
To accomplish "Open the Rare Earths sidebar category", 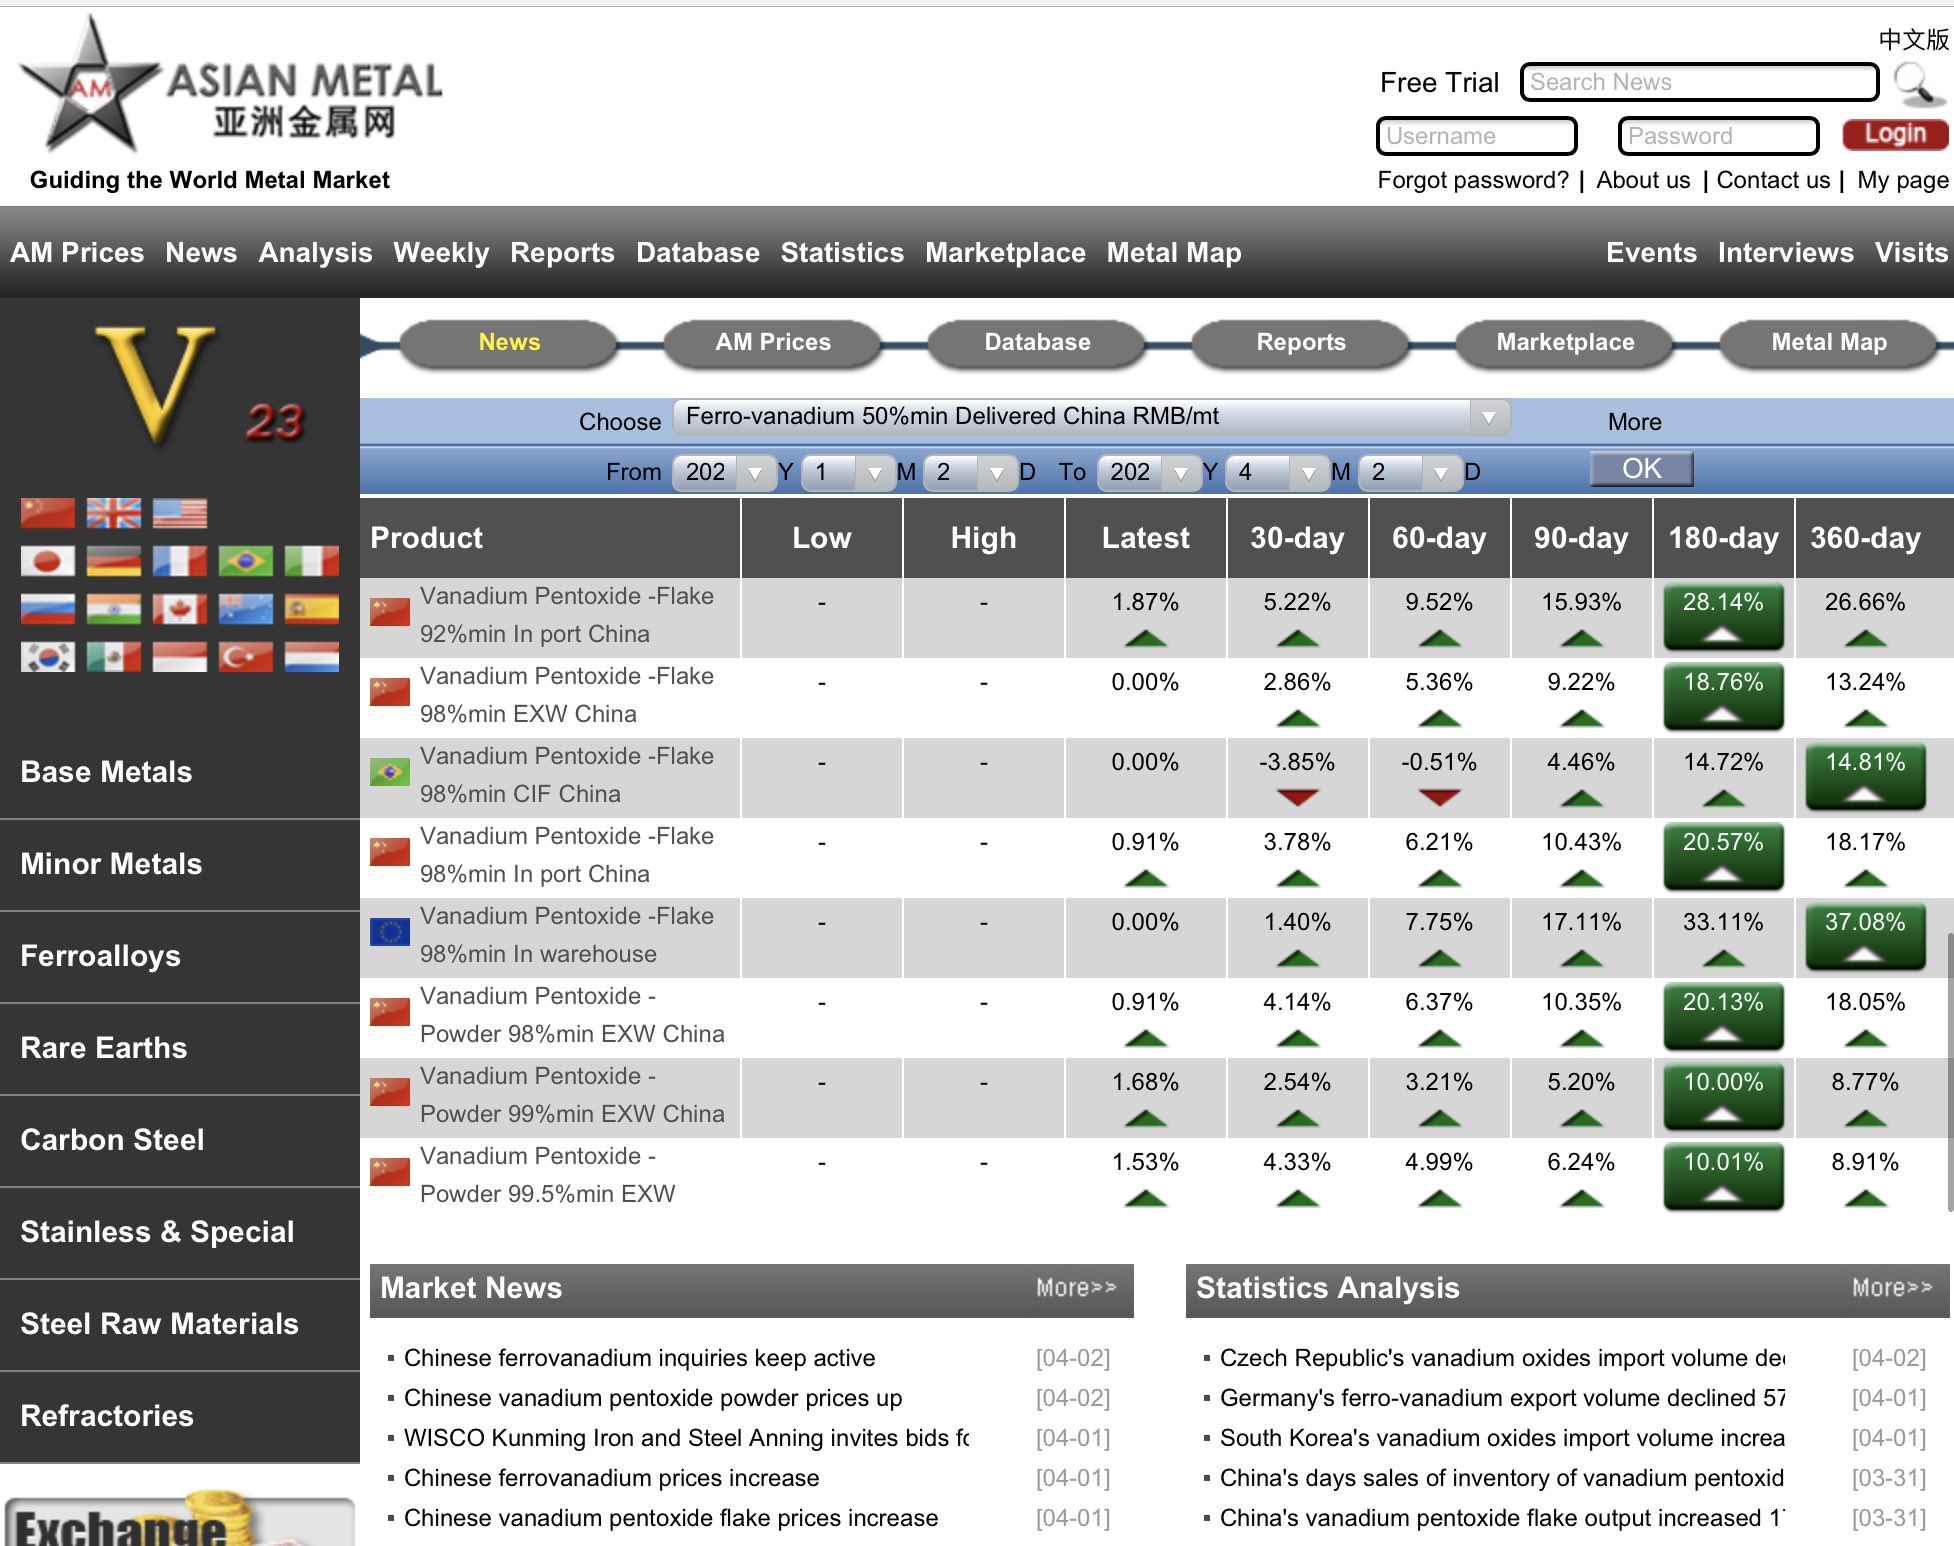I will (180, 1049).
